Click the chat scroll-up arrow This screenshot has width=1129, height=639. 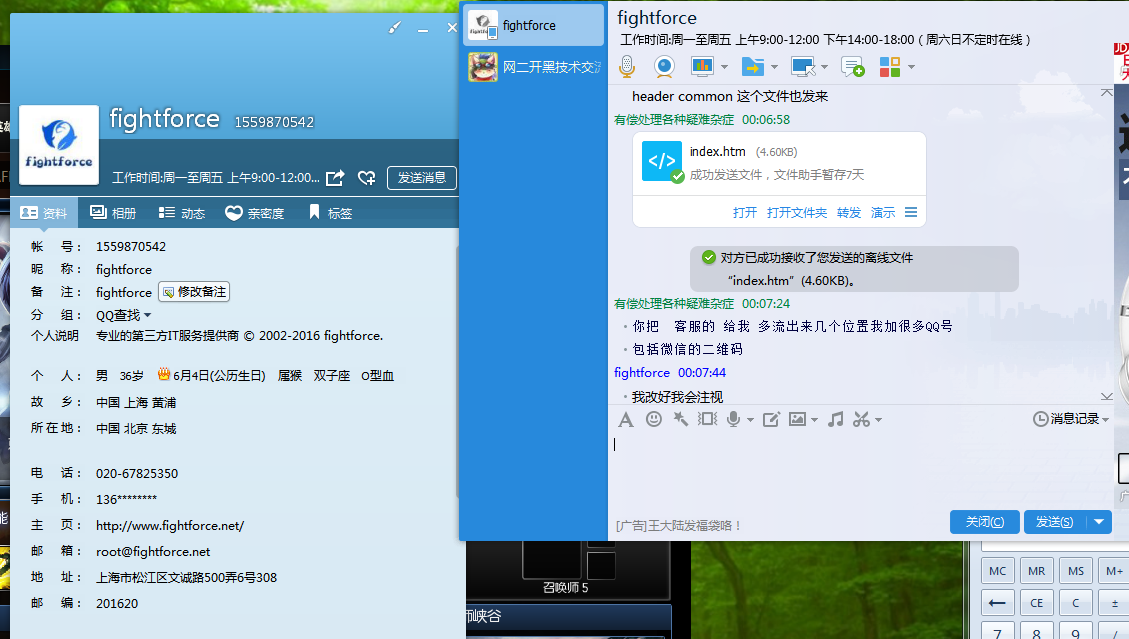1107,92
